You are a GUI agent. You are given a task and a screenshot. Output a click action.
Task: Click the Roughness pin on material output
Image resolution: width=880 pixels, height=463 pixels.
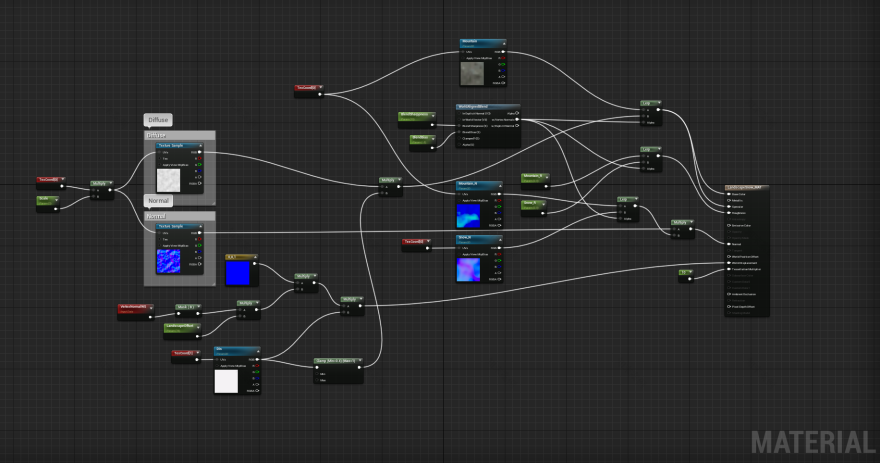point(728,213)
